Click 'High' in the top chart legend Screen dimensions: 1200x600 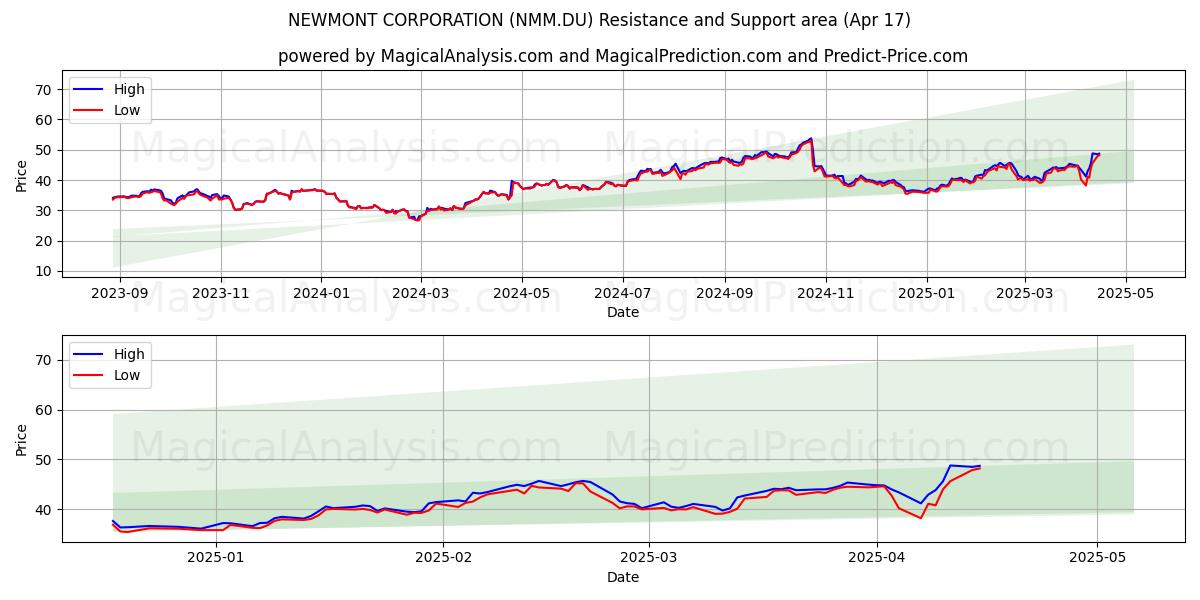[x=129, y=89]
